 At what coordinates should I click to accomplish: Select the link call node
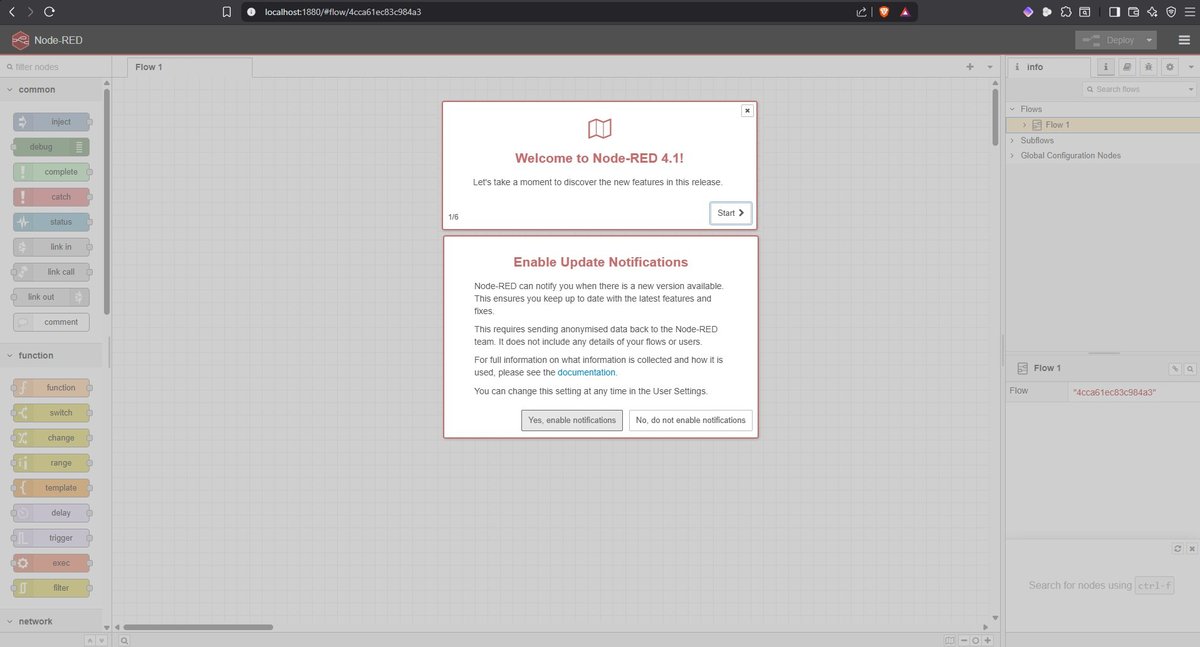(51, 272)
